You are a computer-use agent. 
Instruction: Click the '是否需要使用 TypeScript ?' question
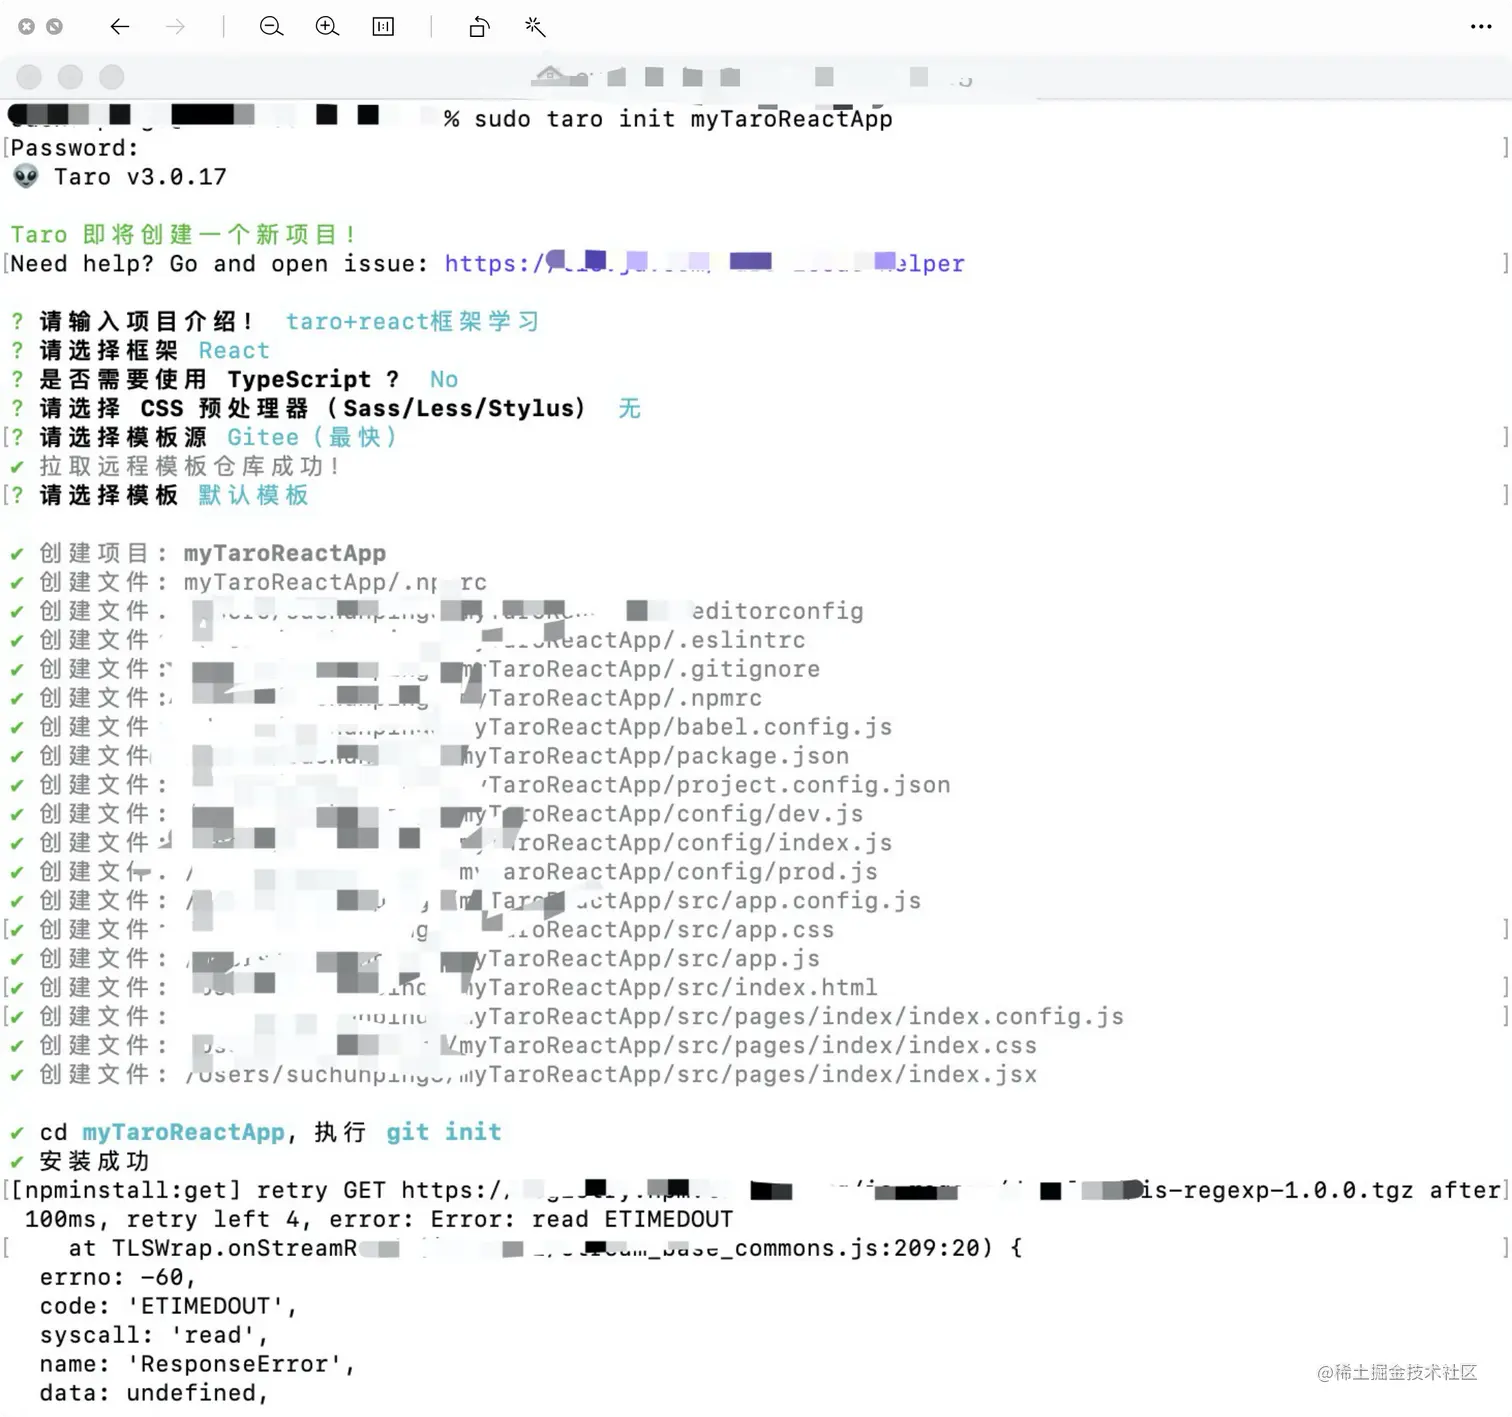point(219,380)
